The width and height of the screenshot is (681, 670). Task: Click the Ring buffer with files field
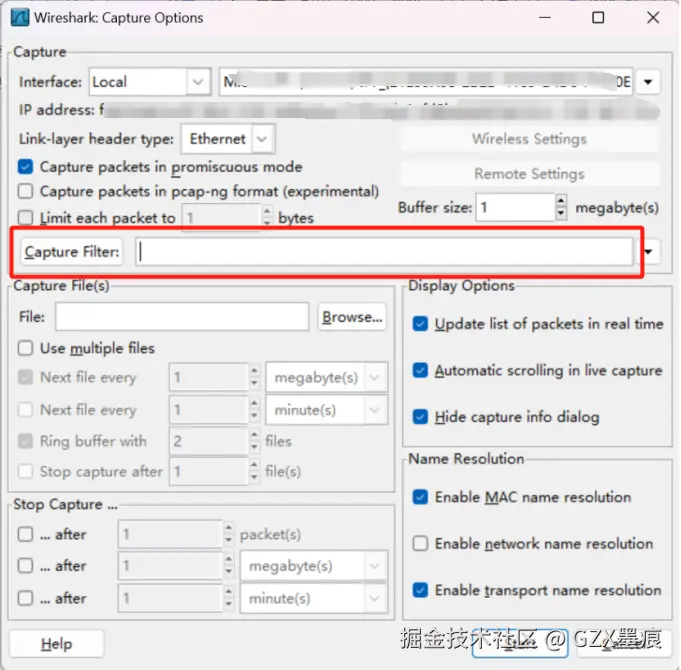point(209,441)
